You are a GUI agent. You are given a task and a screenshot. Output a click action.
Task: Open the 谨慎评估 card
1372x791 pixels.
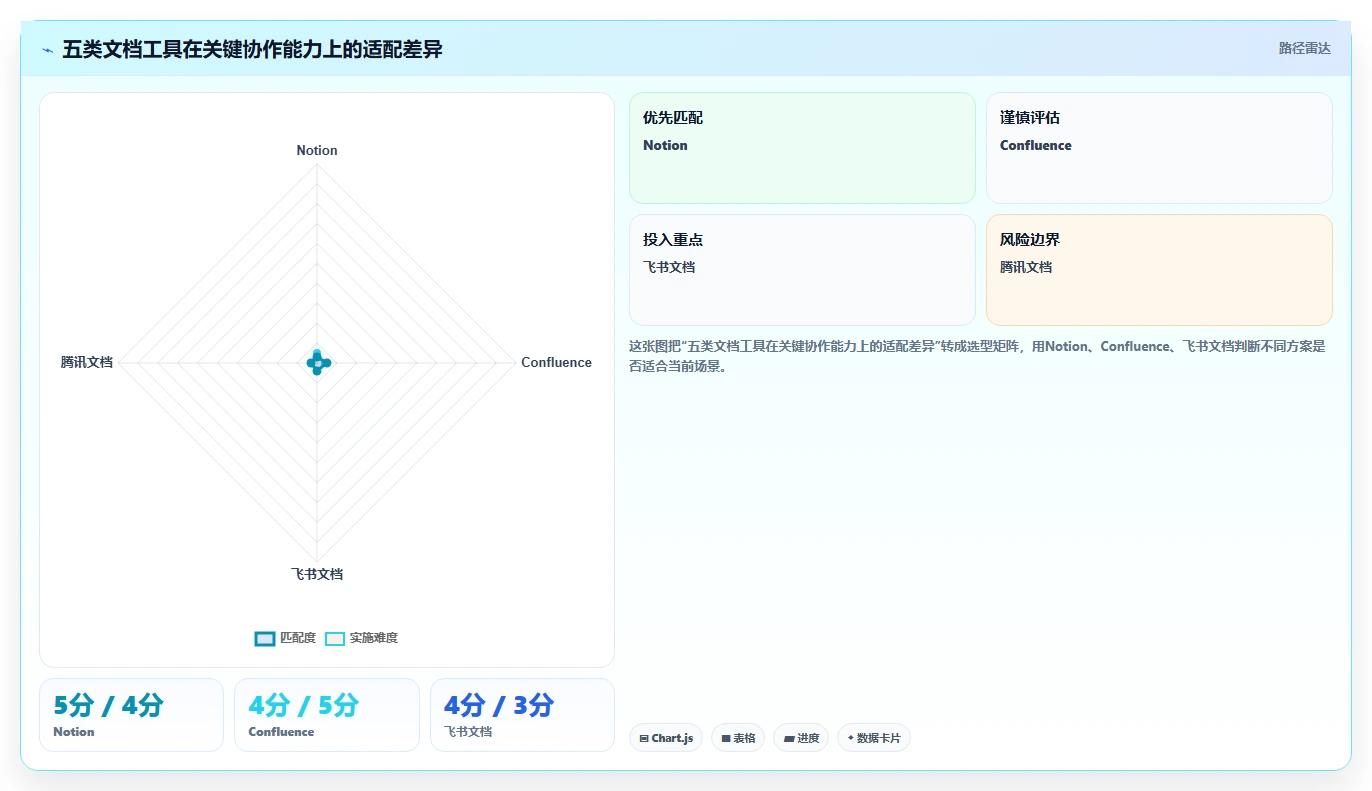[1159, 148]
